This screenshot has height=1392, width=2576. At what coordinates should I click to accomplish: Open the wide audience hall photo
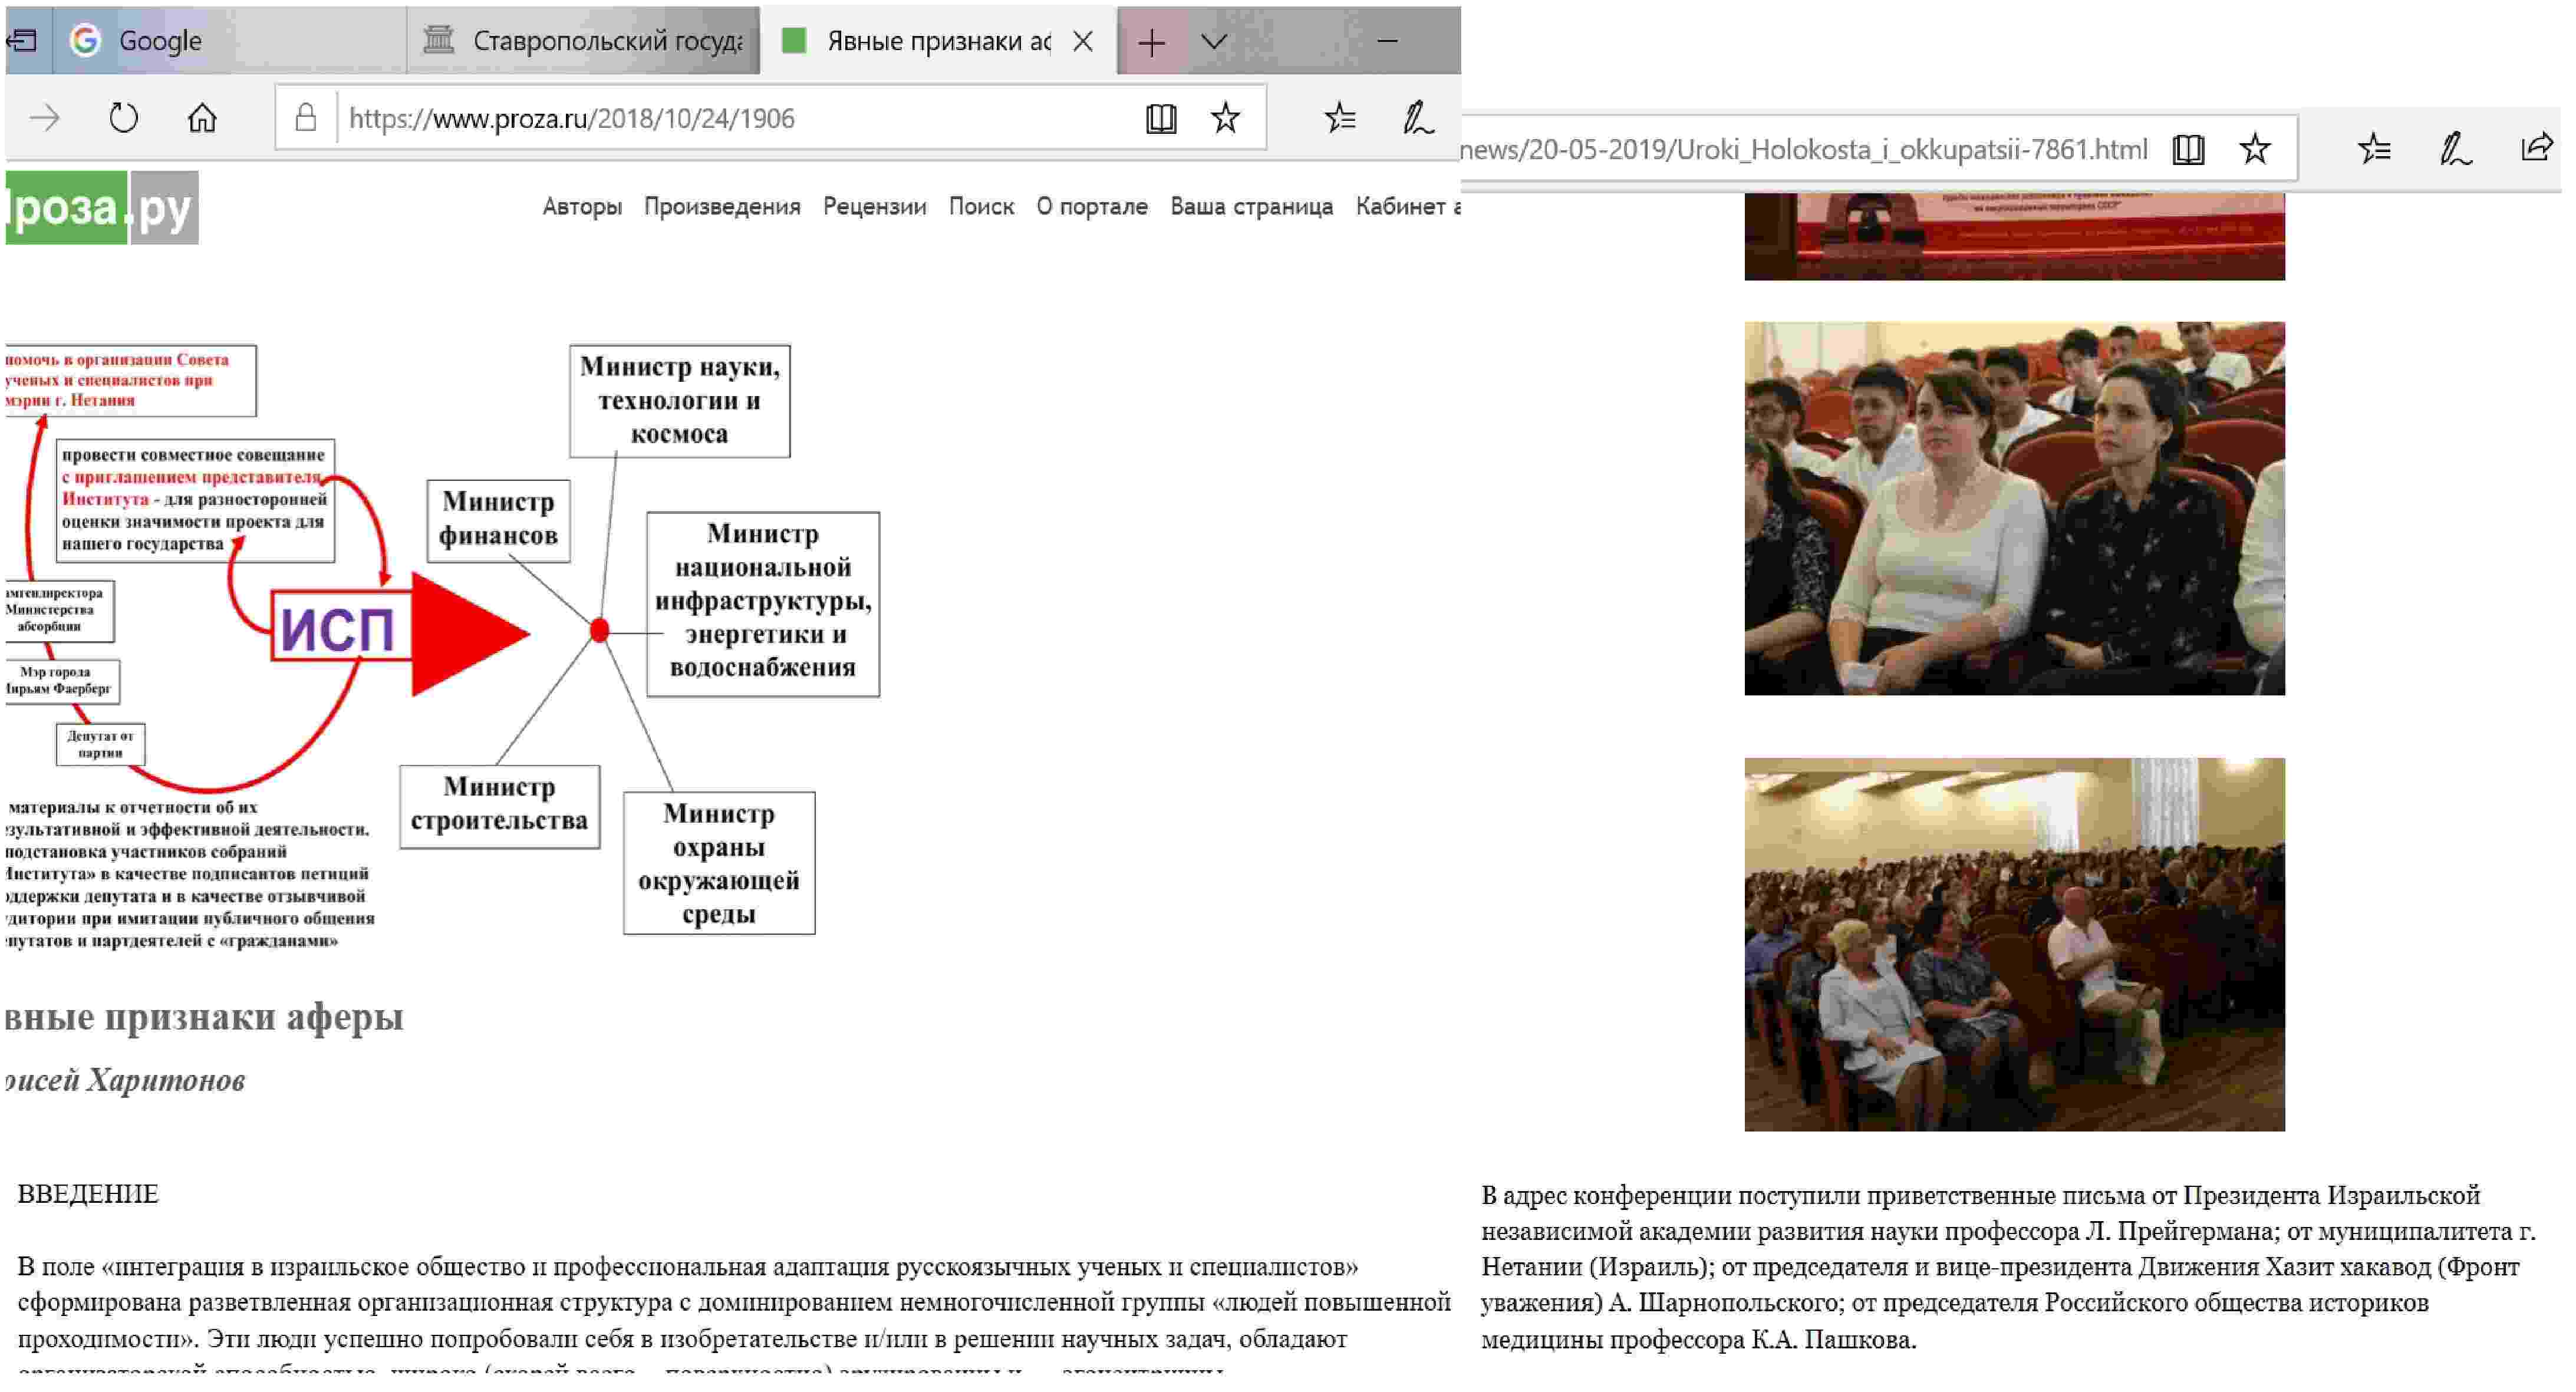2014,944
